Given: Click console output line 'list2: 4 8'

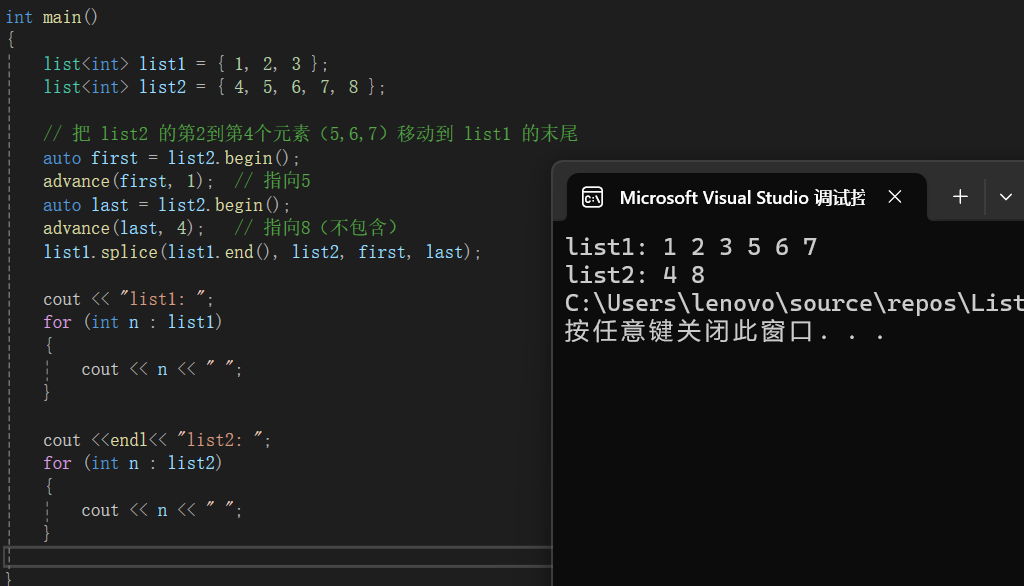Looking at the screenshot, I should [x=635, y=275].
